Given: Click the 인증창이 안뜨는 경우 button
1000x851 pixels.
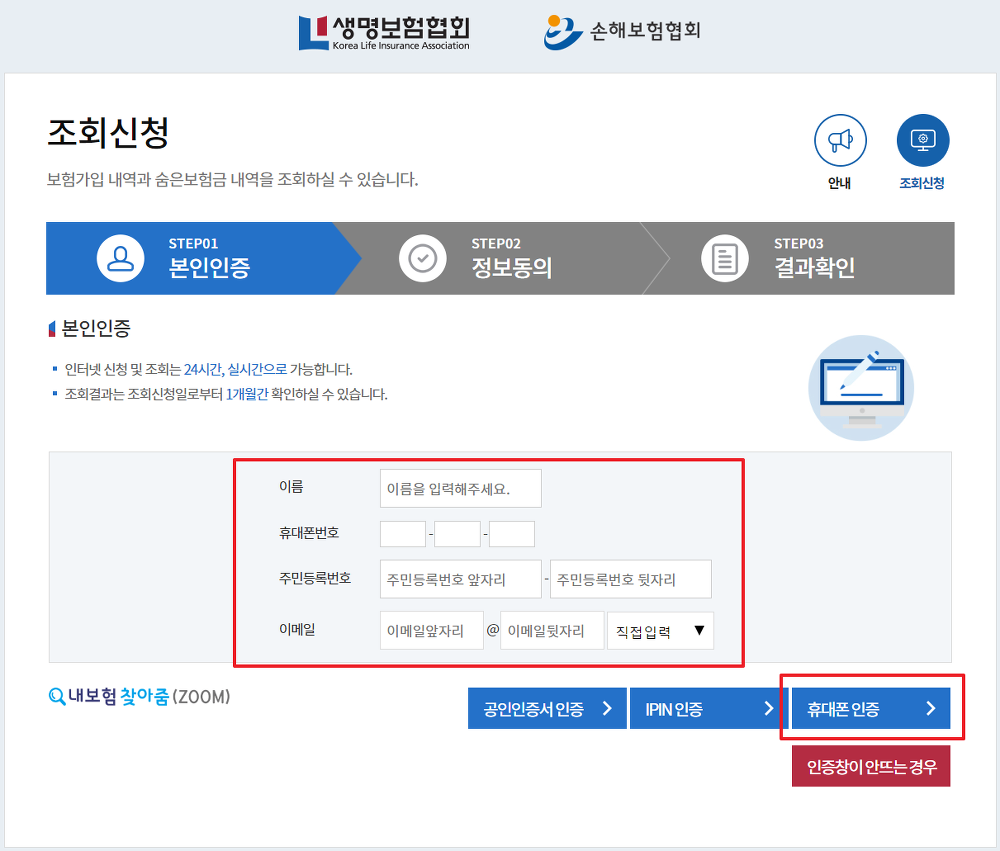Looking at the screenshot, I should point(871,766).
